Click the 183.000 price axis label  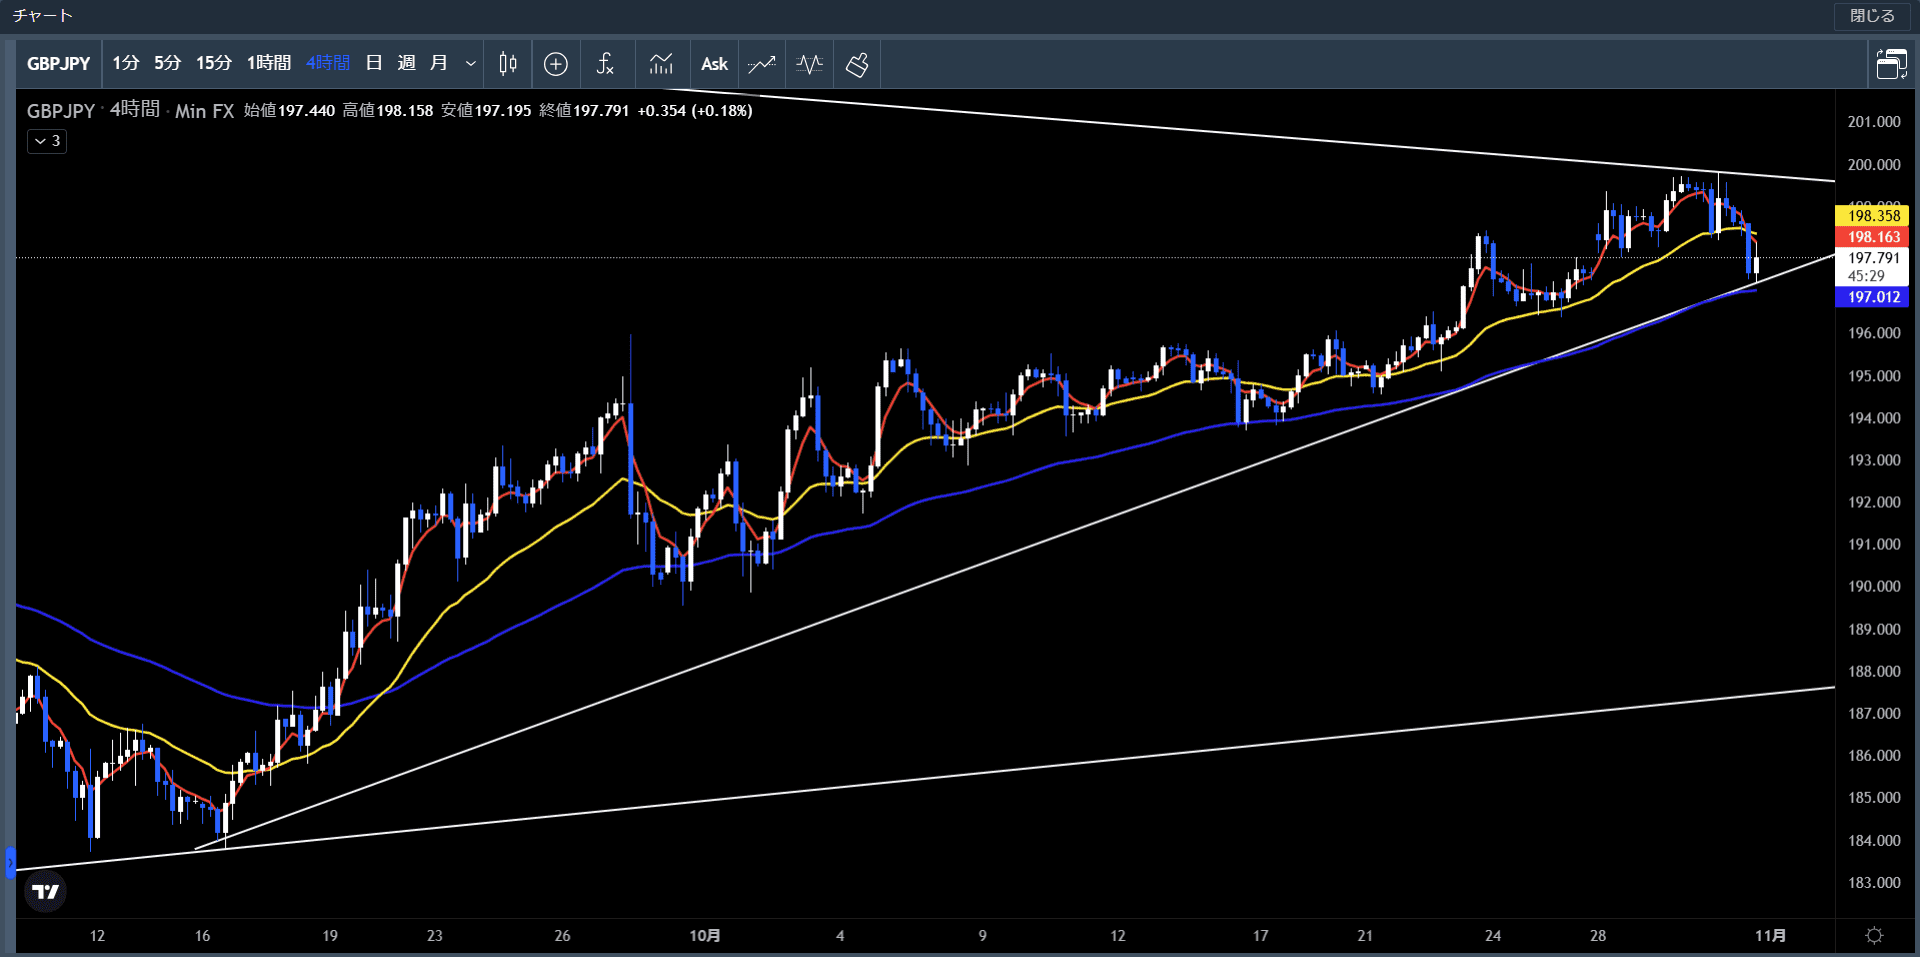pos(1874,883)
